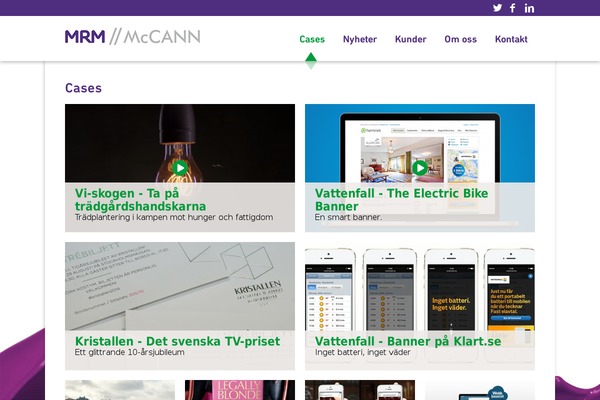The width and height of the screenshot is (600, 400).
Task: Open 'Vi-skogen - Ta på trädgårdshandskarna' title
Action: [x=140, y=199]
